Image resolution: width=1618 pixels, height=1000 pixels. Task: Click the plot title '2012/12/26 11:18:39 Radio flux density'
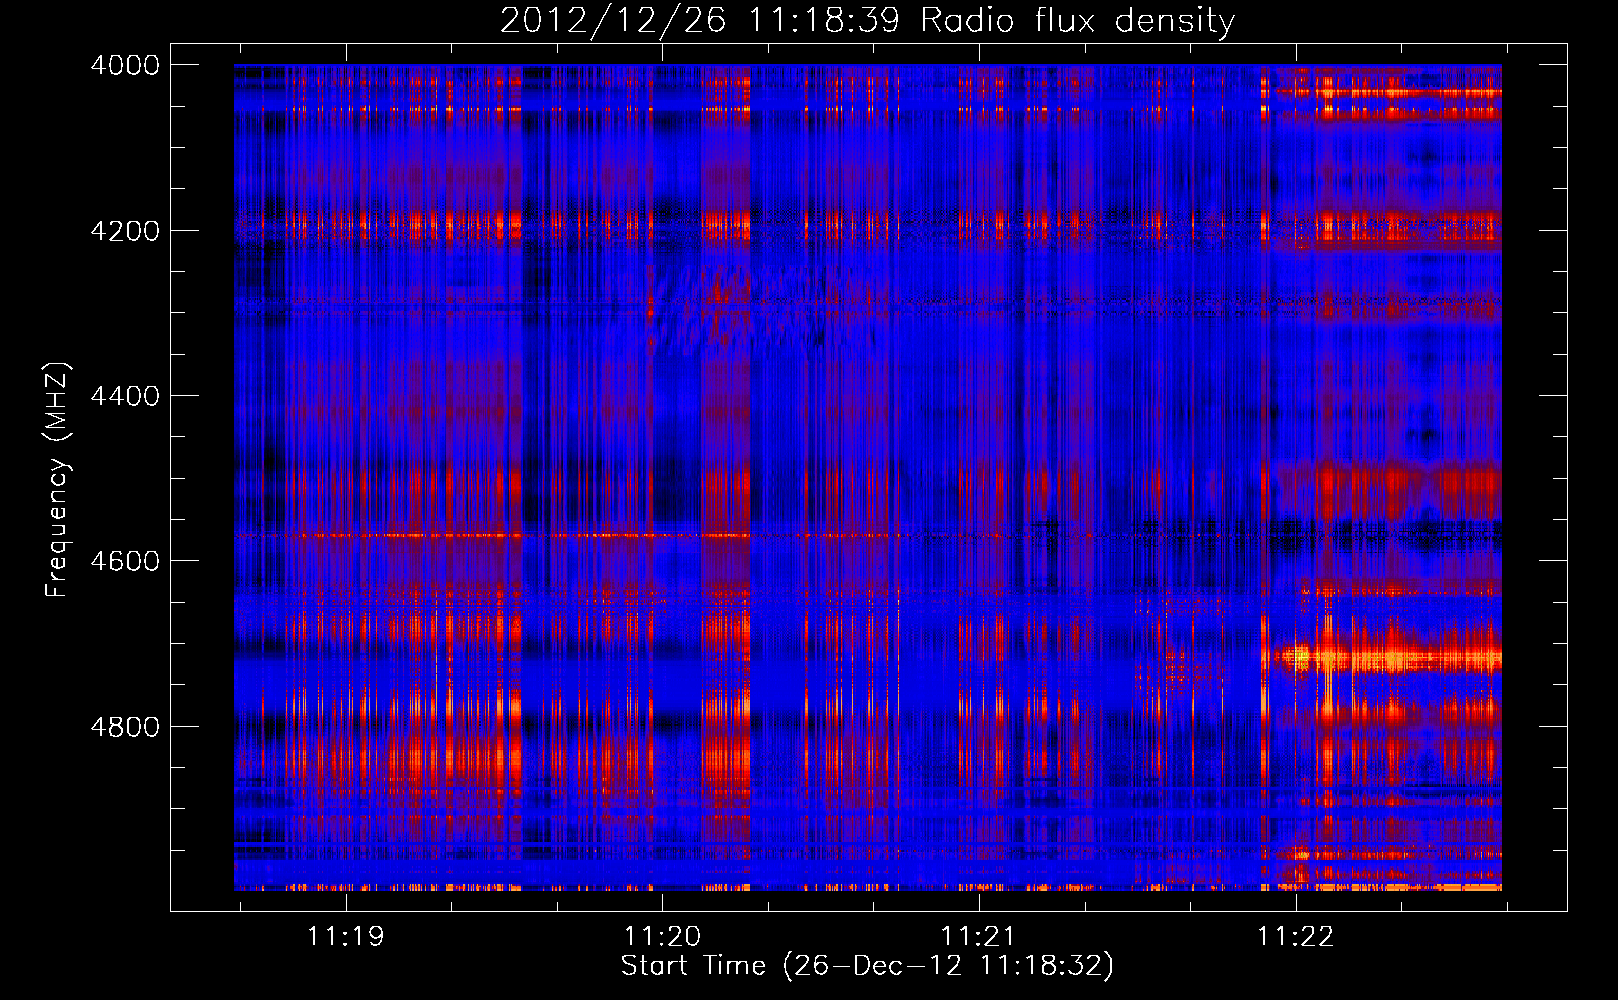(867, 20)
